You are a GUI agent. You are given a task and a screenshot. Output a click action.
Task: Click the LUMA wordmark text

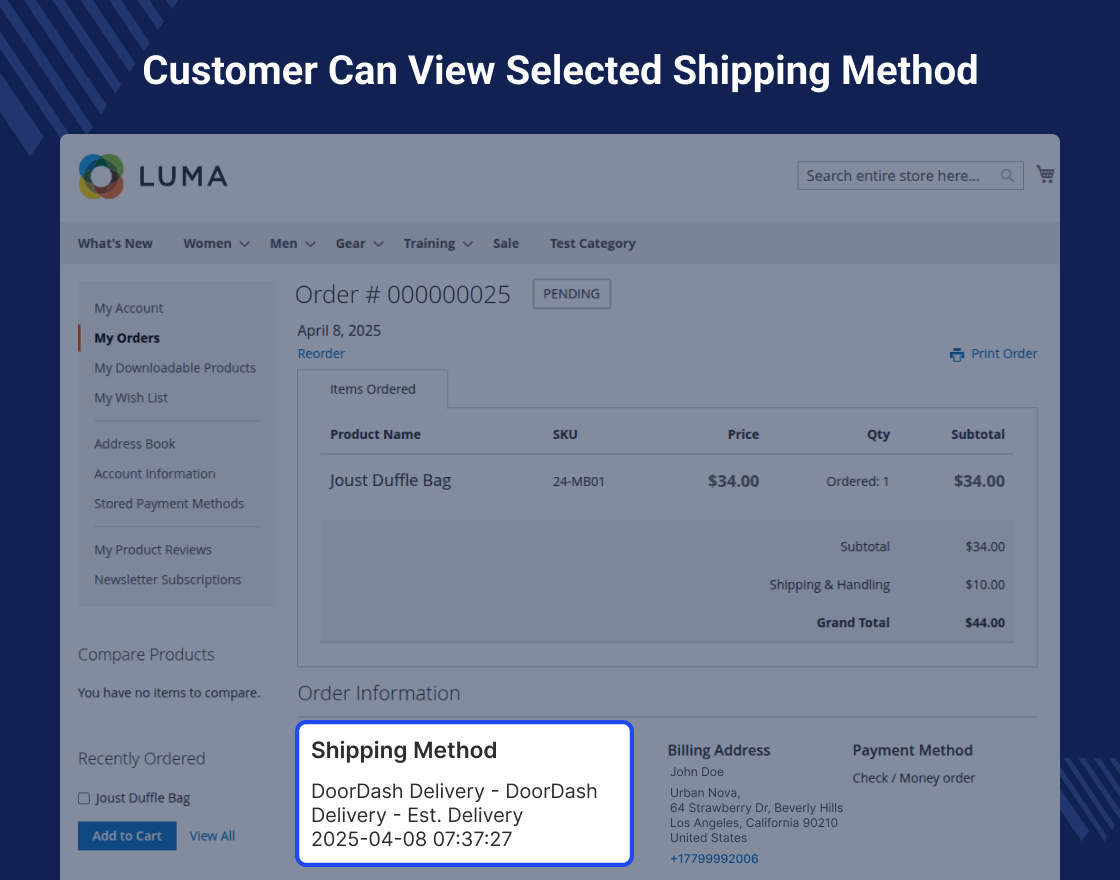point(184,176)
